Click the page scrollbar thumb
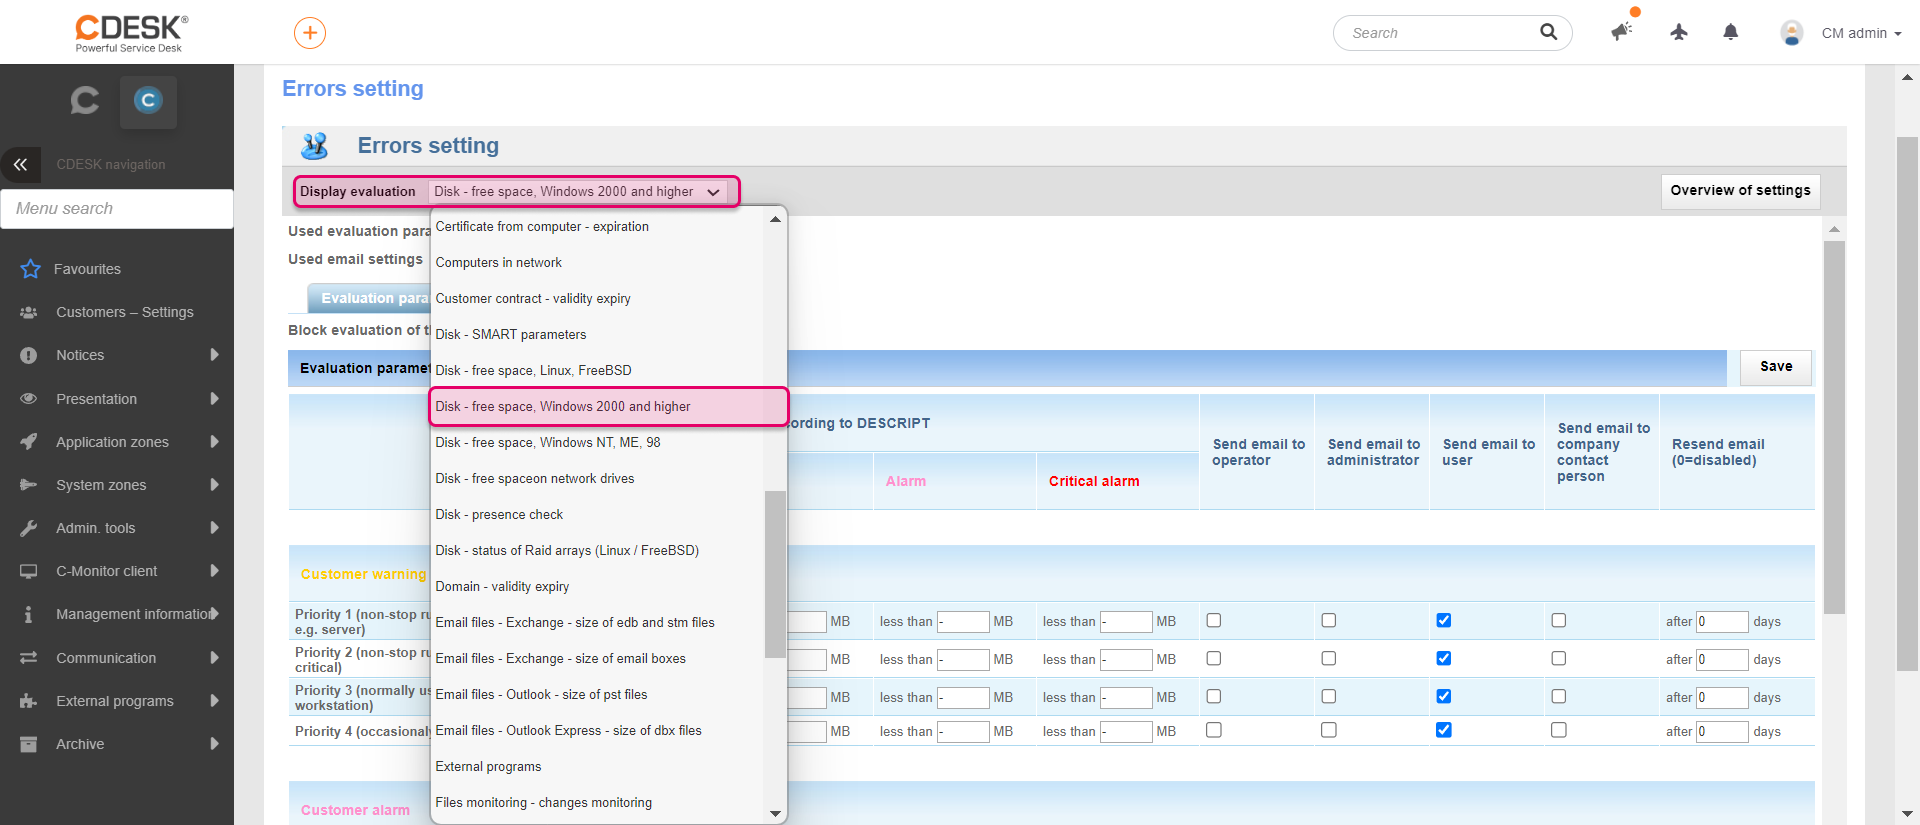Screen dimensions: 1920x825 click(x=1907, y=404)
